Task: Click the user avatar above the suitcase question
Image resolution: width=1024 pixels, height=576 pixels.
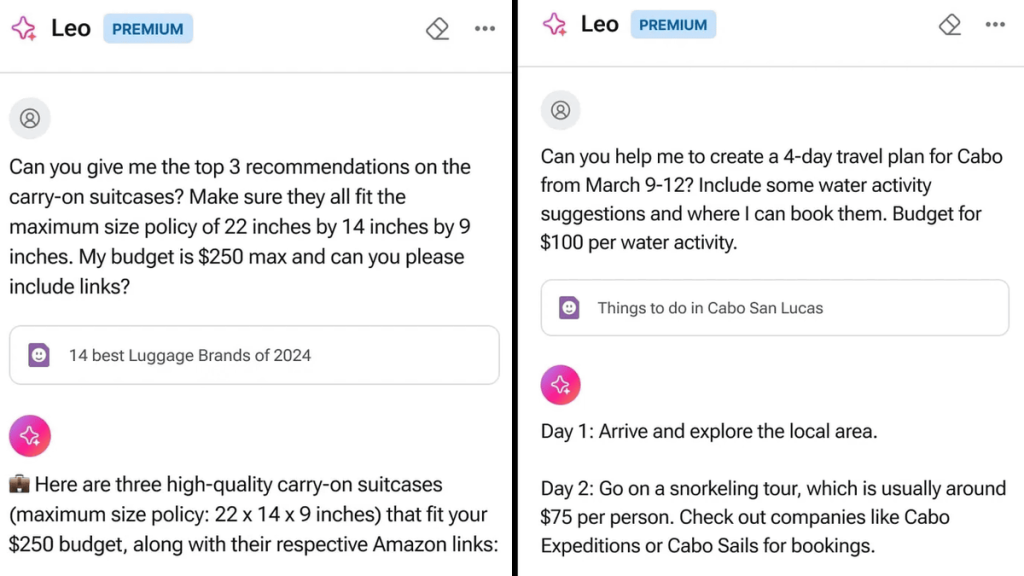Action: pos(30,119)
